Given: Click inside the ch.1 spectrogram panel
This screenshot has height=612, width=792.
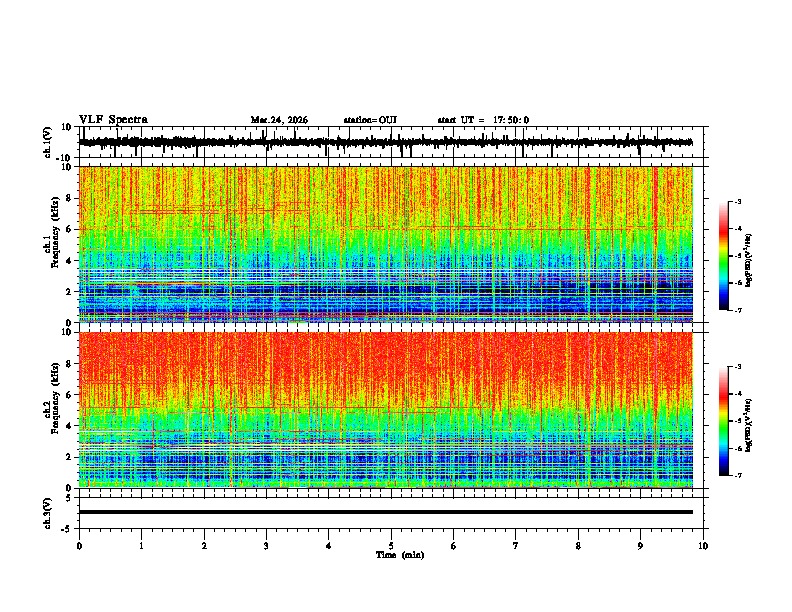Looking at the screenshot, I should click(x=385, y=244).
